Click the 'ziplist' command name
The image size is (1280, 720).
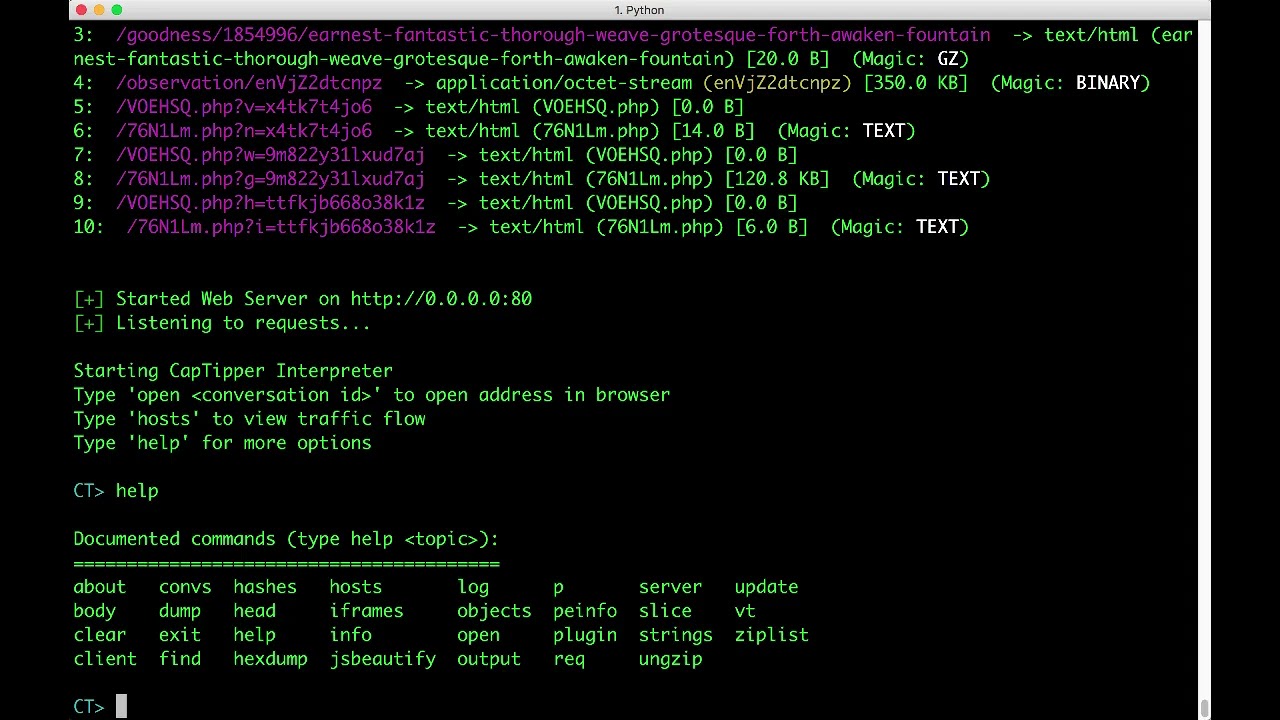click(x=772, y=635)
